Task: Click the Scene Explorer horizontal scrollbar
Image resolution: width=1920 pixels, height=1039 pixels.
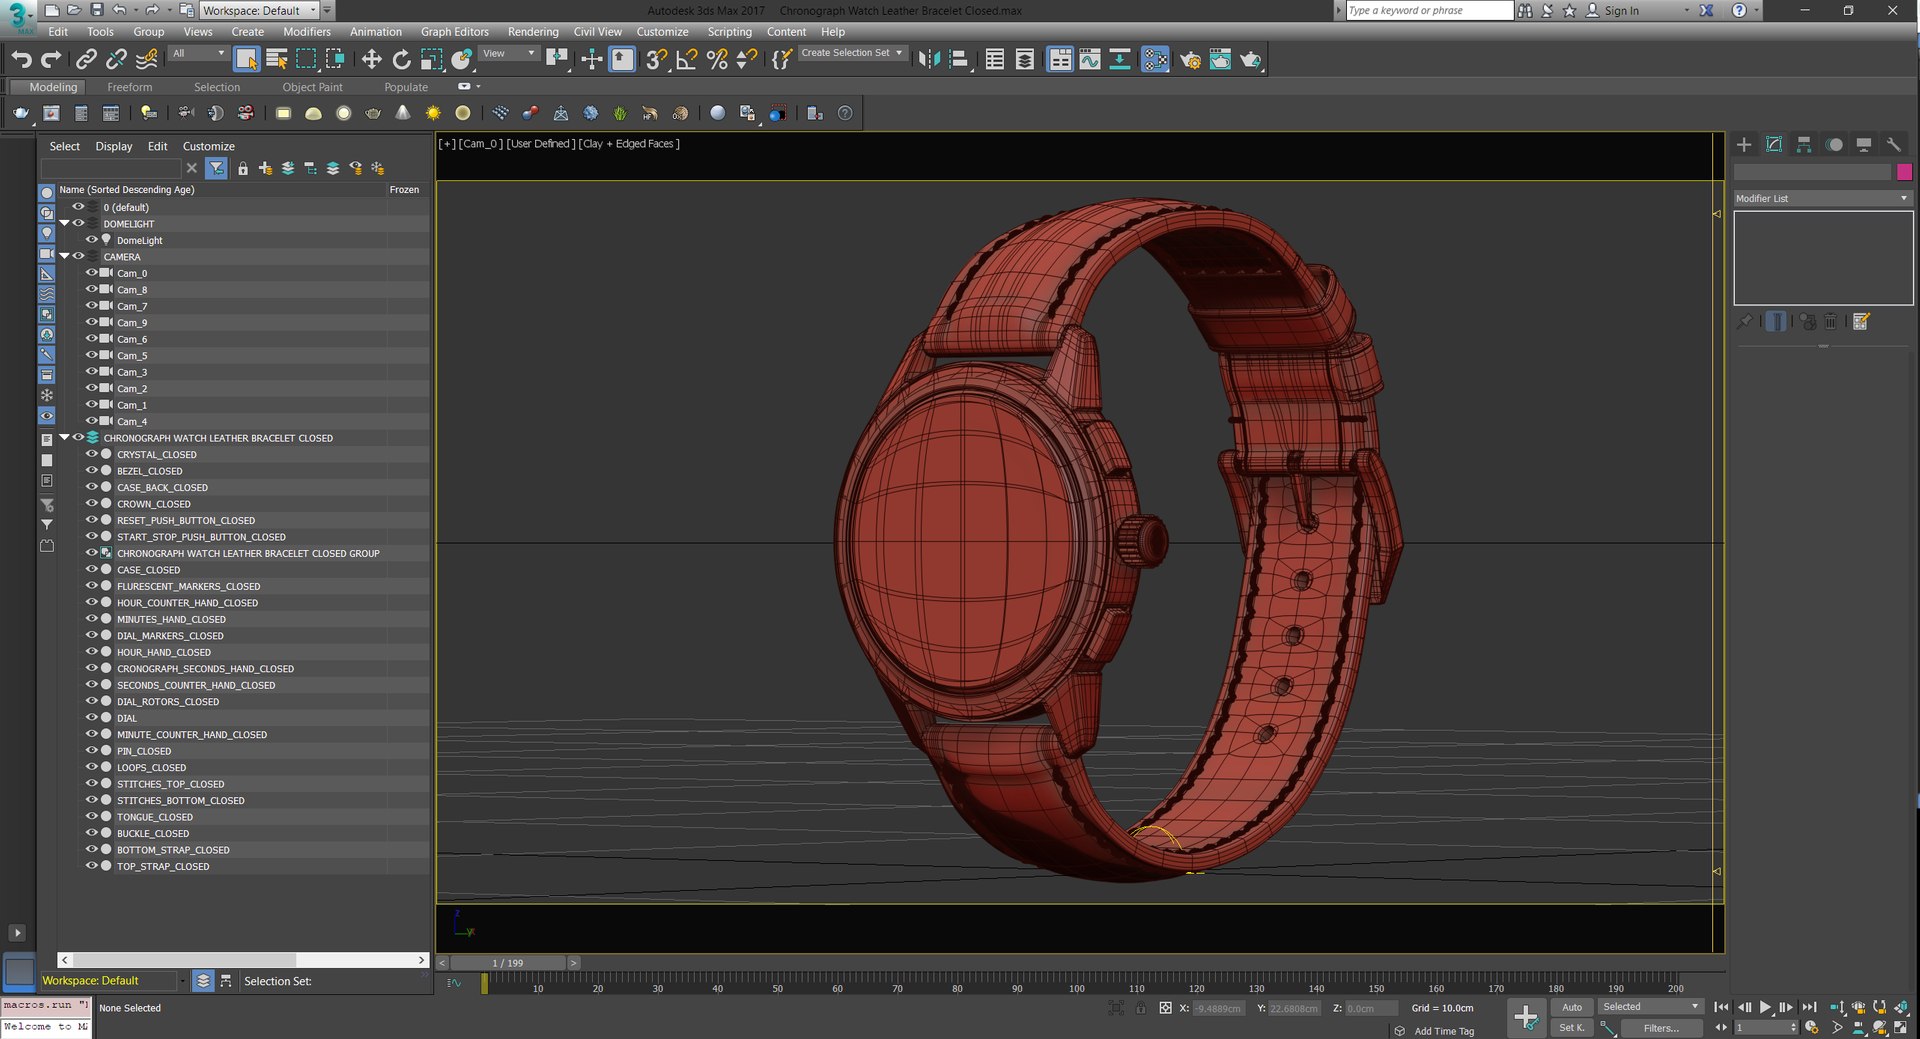Action: 243,960
